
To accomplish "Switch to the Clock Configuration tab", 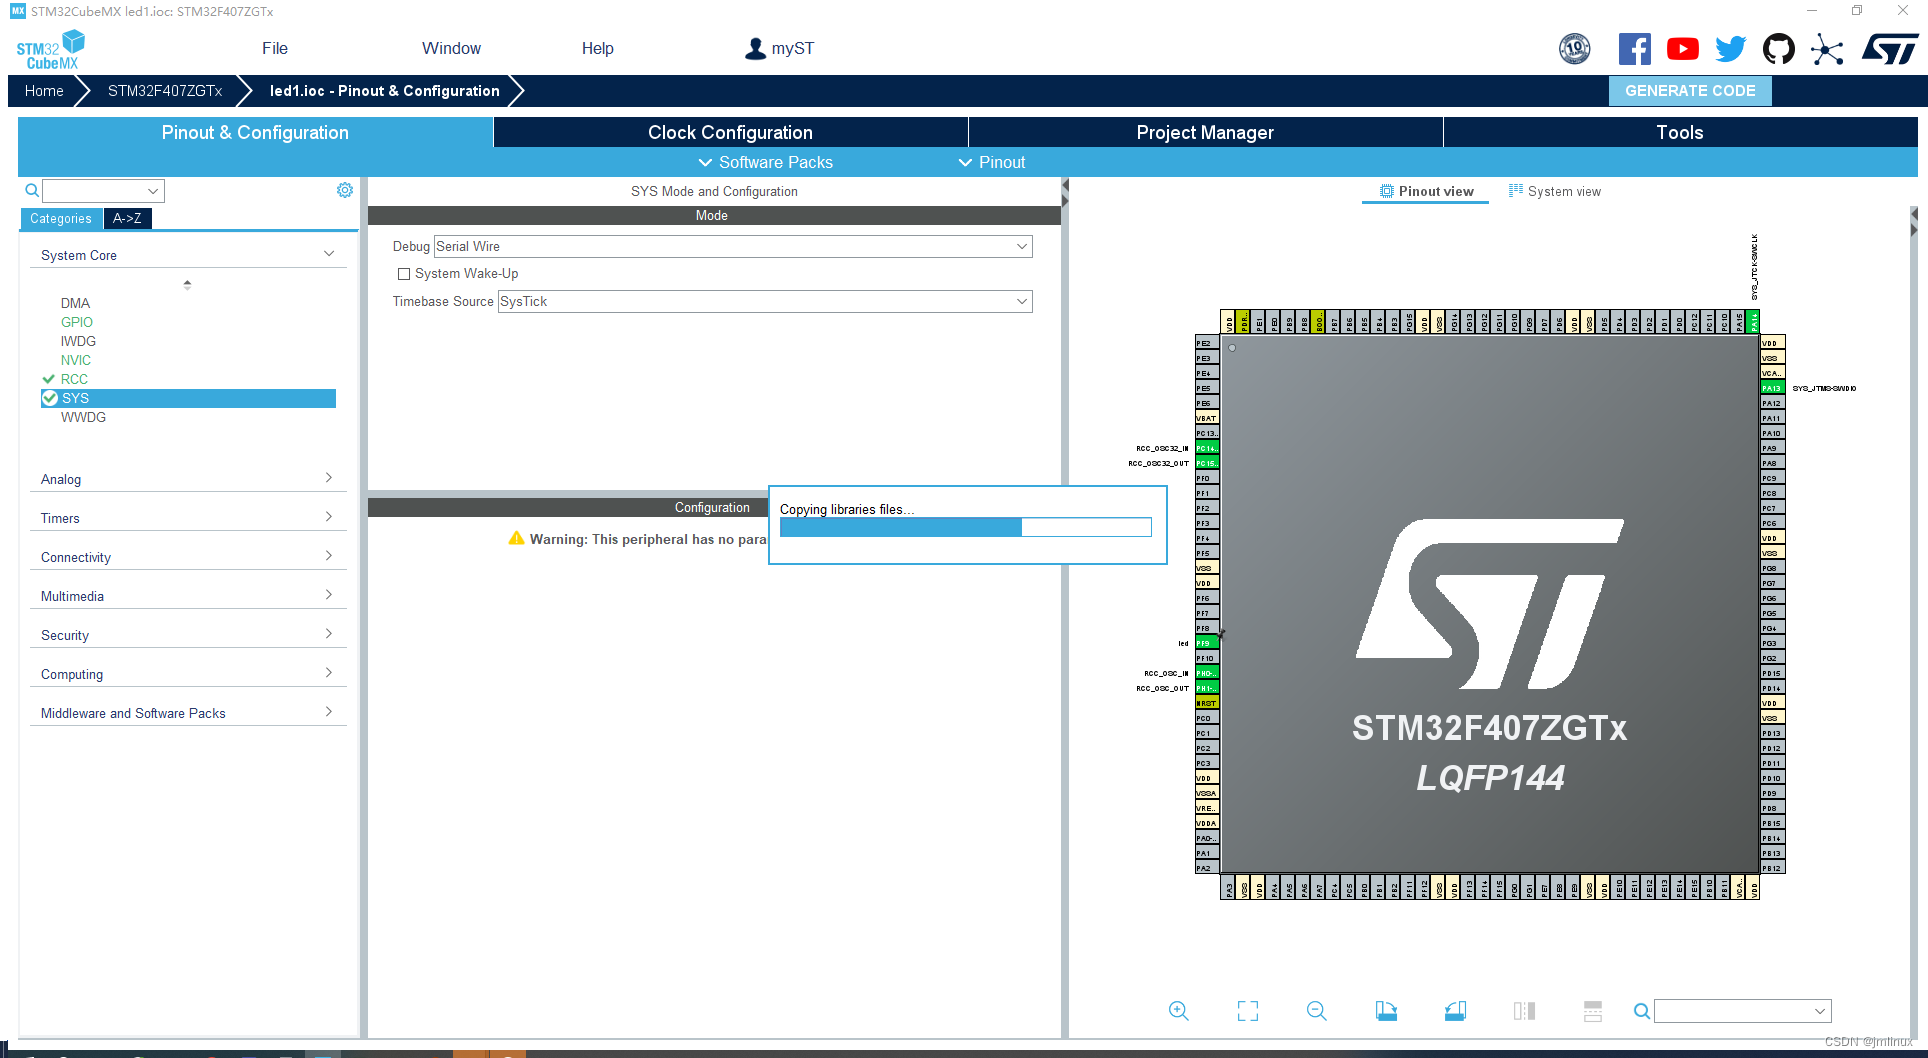I will coord(729,132).
